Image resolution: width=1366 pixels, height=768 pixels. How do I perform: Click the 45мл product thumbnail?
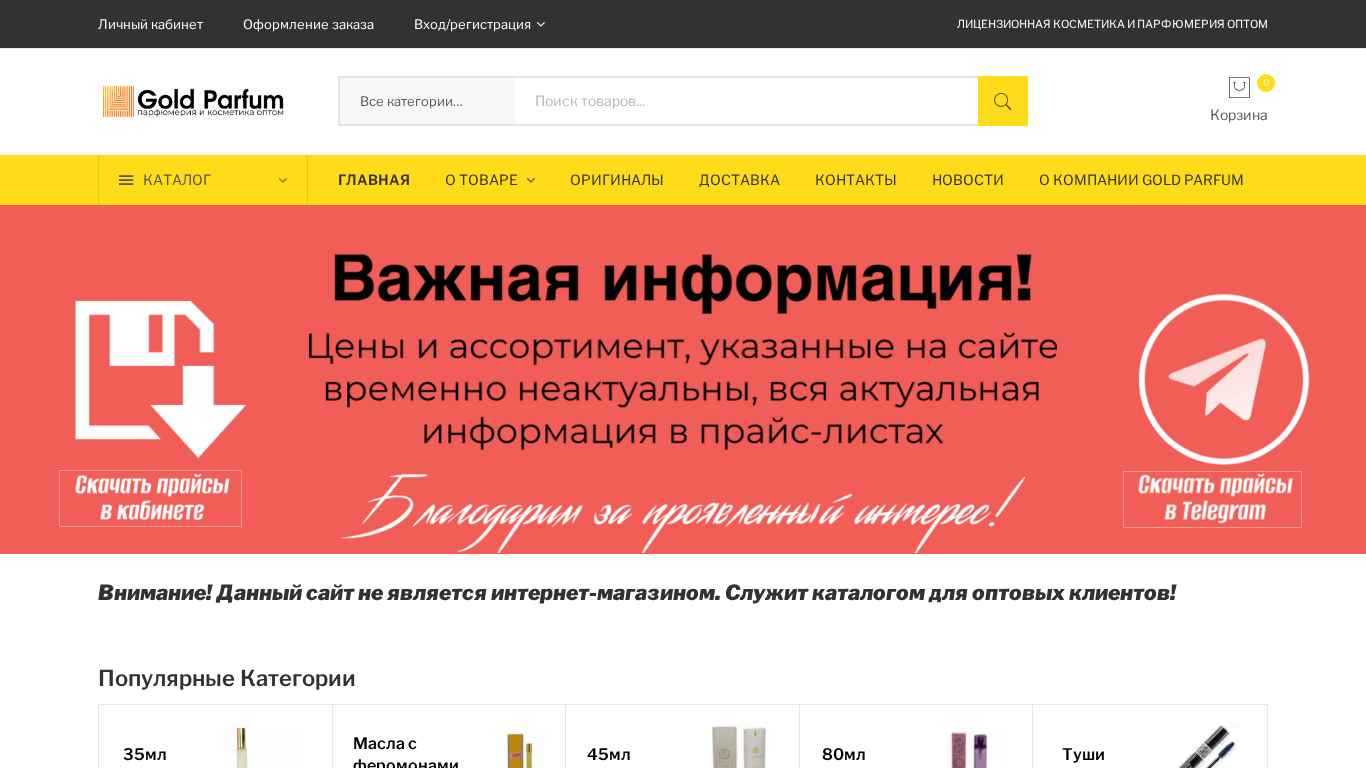point(738,745)
